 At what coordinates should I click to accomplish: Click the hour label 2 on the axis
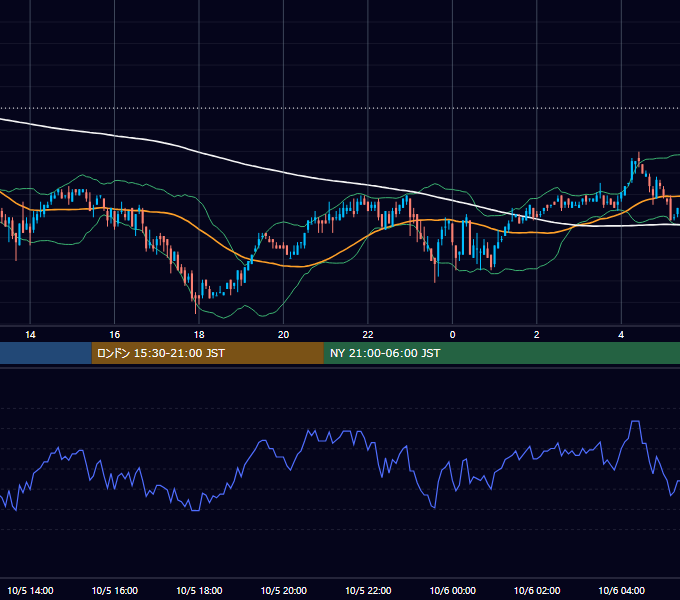coord(536,335)
